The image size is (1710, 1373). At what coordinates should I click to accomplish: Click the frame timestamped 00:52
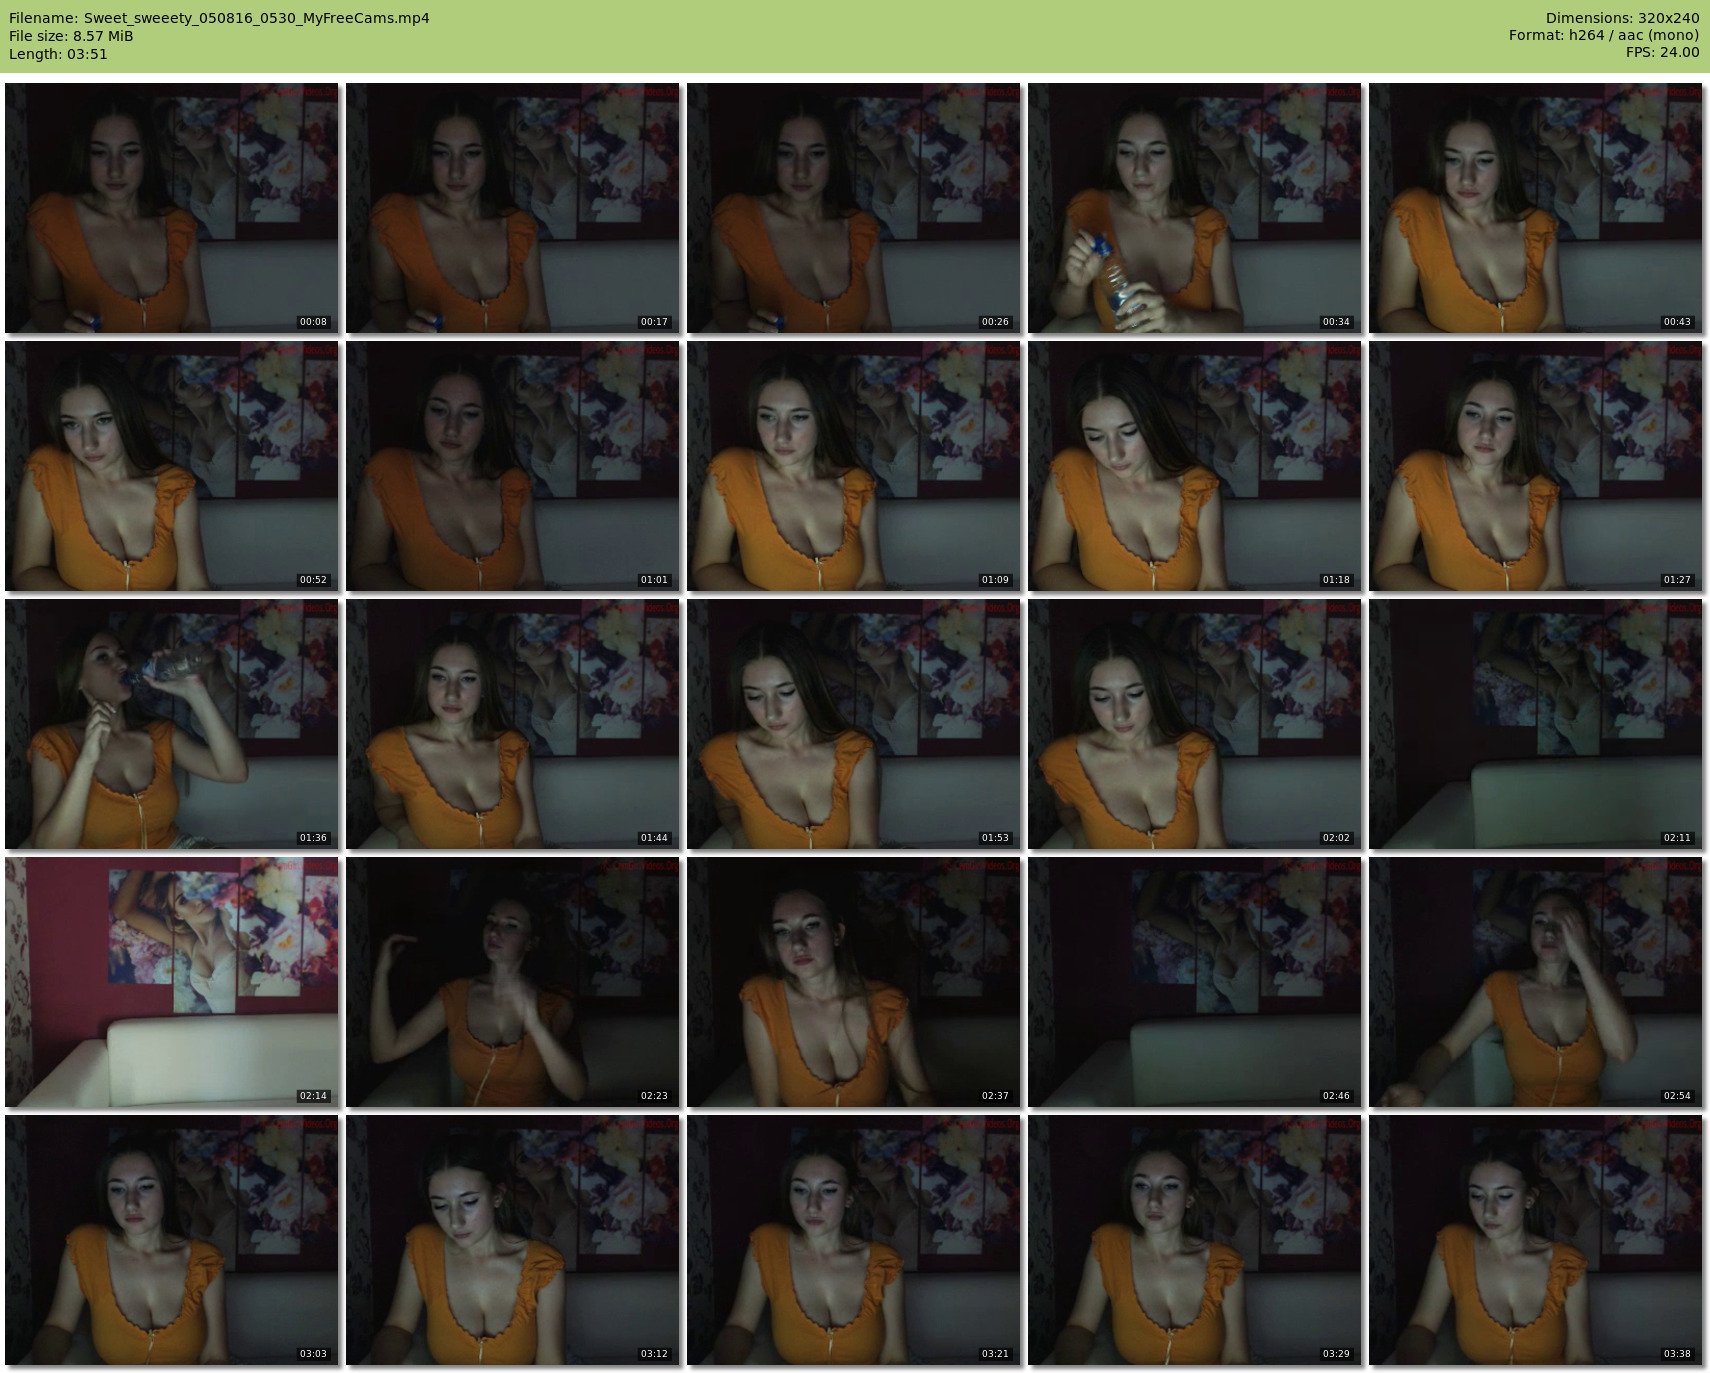(x=172, y=466)
